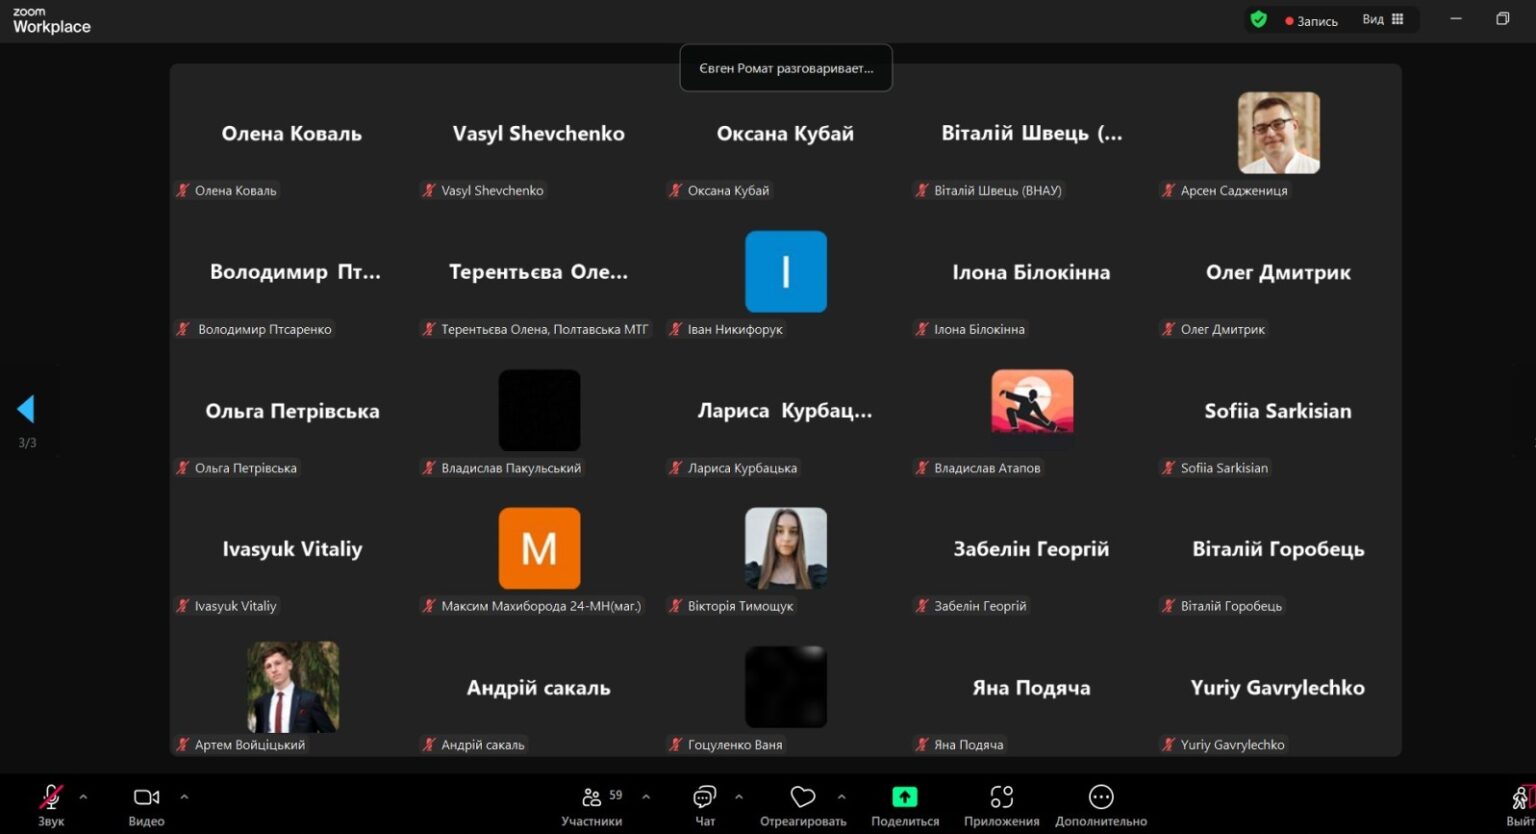Open the Дополнительно more options icon
The width and height of the screenshot is (1536, 834).
tap(1101, 797)
